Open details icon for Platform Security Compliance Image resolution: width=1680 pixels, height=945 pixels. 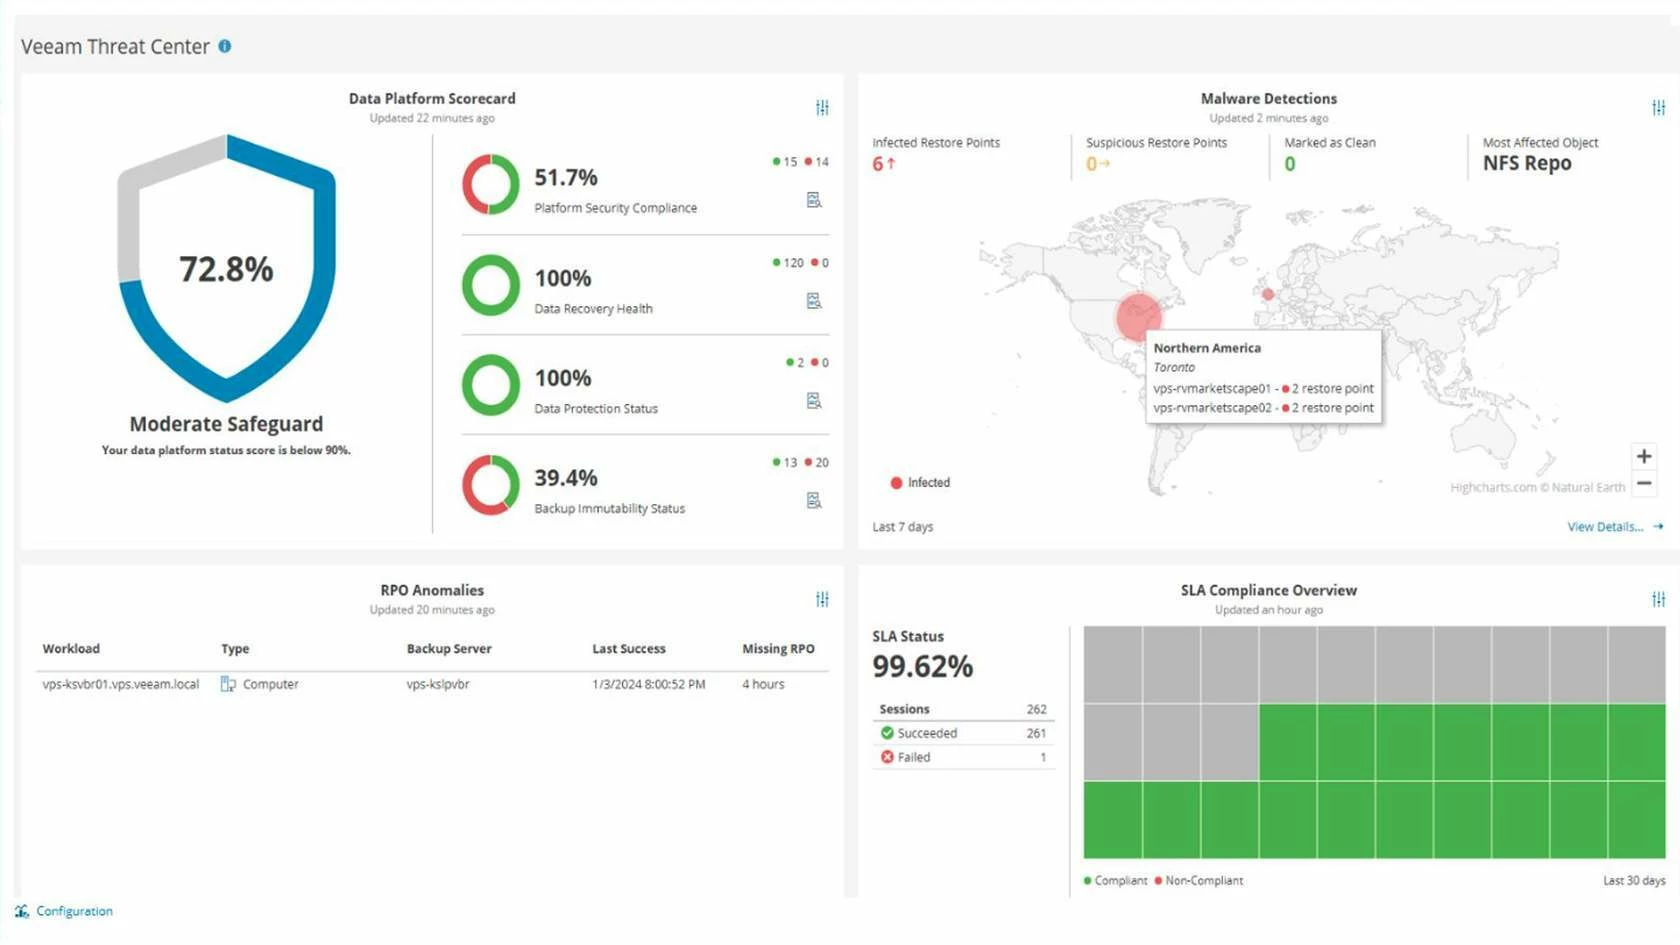pyautogui.click(x=814, y=200)
